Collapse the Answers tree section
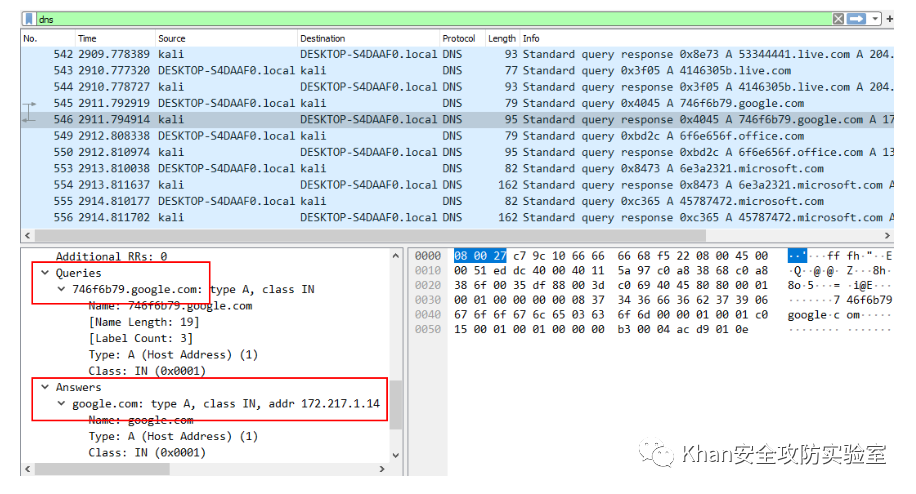The width and height of the screenshot is (916, 494). click(46, 387)
